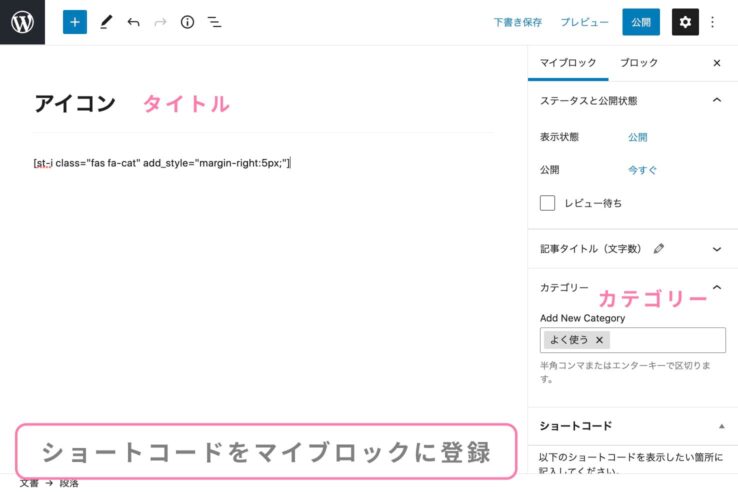
Task: Click the アイコン title field
Action: [x=75, y=104]
